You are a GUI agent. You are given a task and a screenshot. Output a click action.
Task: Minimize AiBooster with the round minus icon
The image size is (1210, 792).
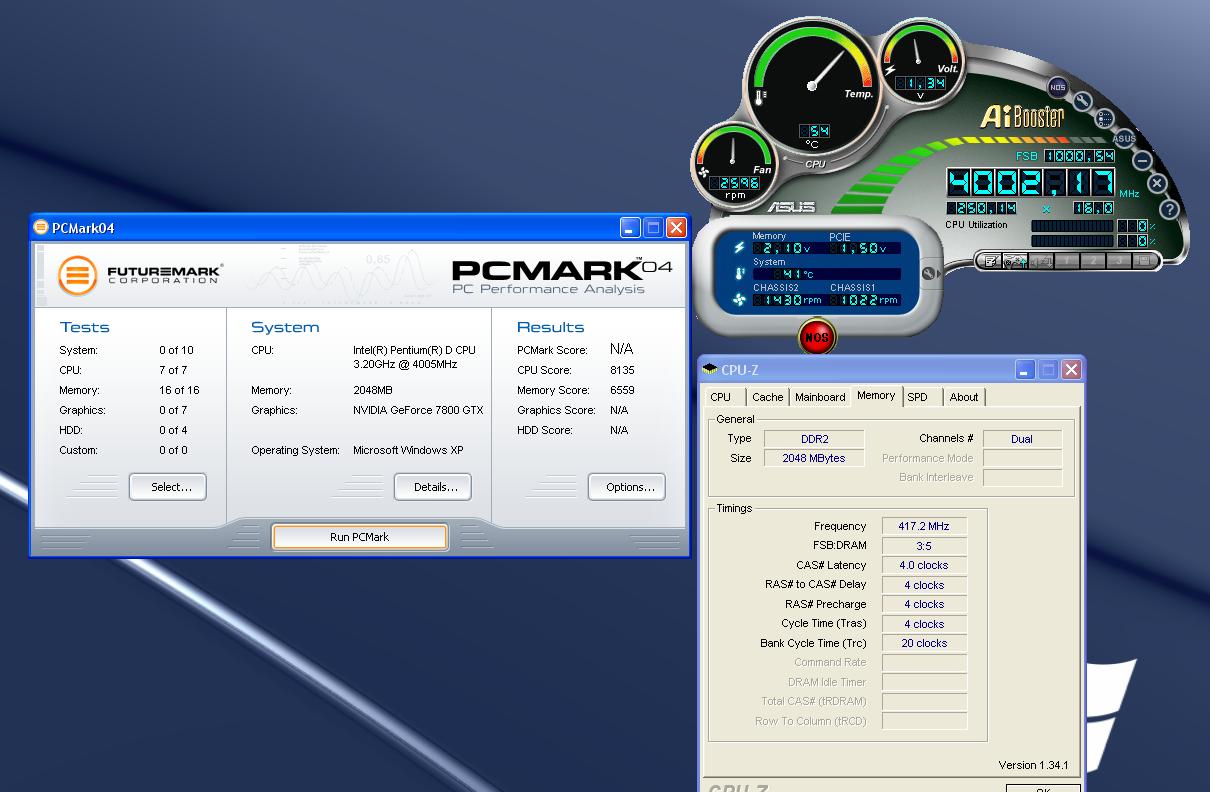point(1142,160)
